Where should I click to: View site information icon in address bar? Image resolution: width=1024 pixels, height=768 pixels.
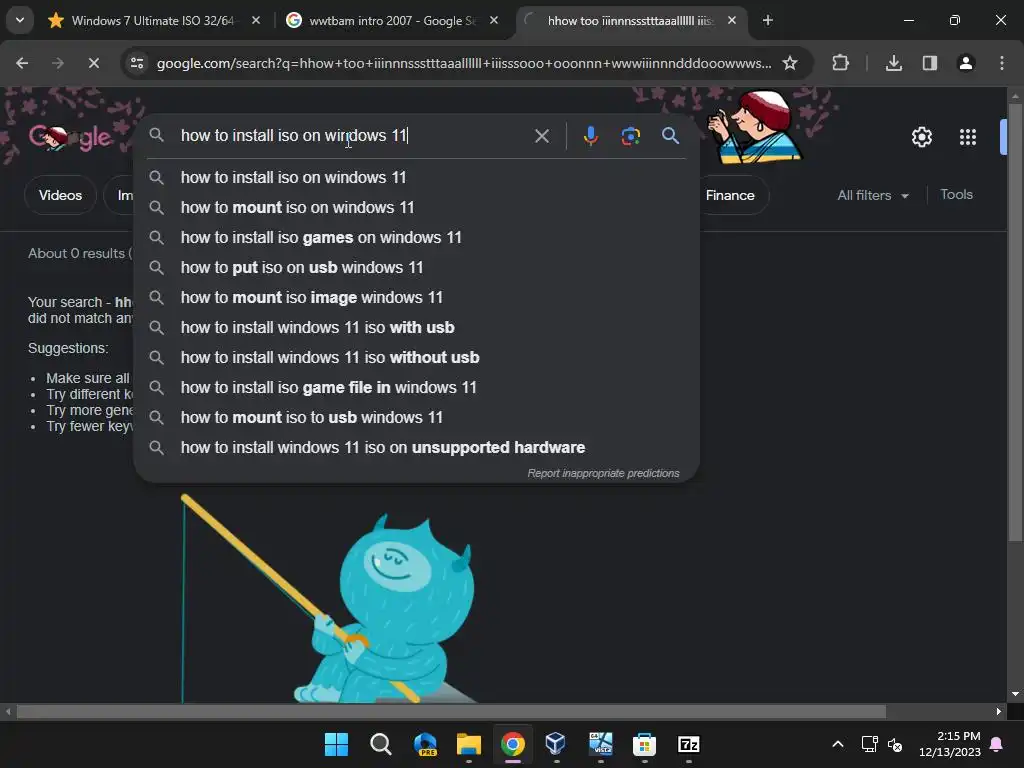coord(137,63)
